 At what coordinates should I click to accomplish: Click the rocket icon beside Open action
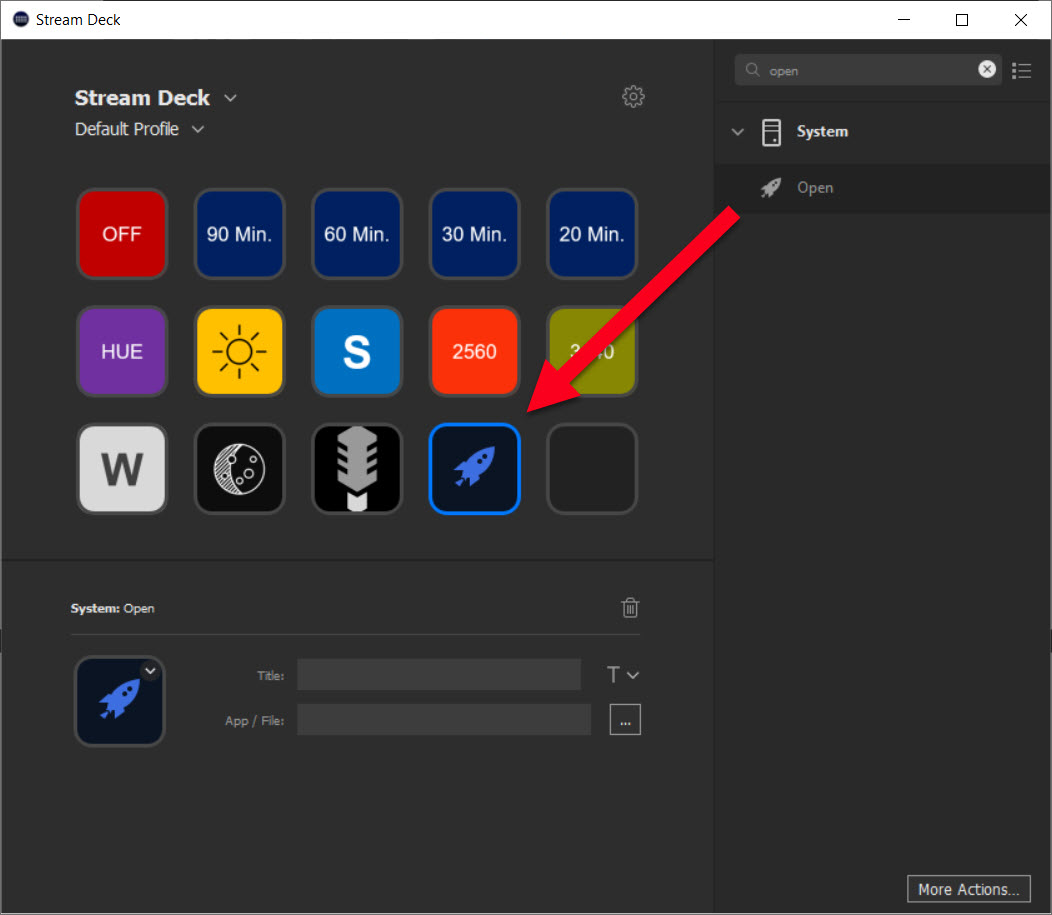tap(771, 188)
